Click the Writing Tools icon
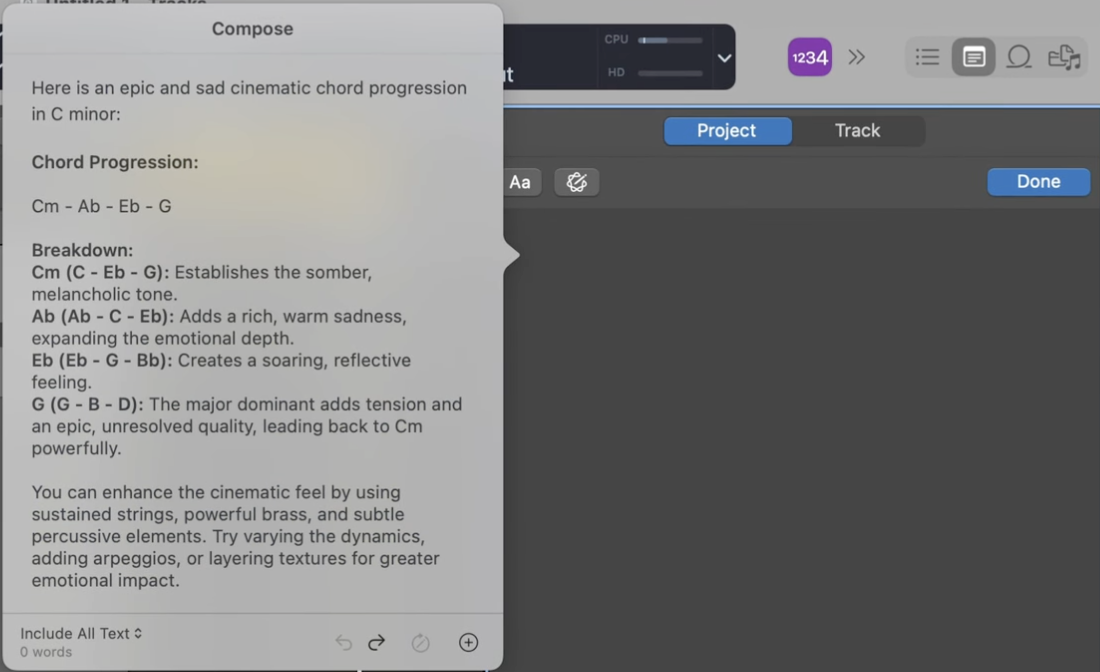This screenshot has height=672, width=1100. point(577,182)
